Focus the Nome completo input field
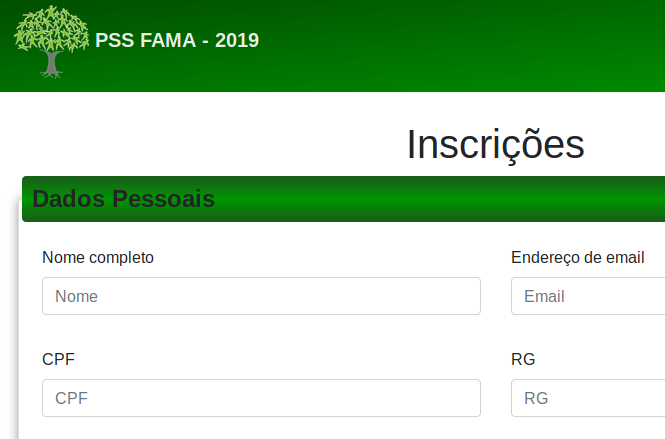 click(261, 296)
